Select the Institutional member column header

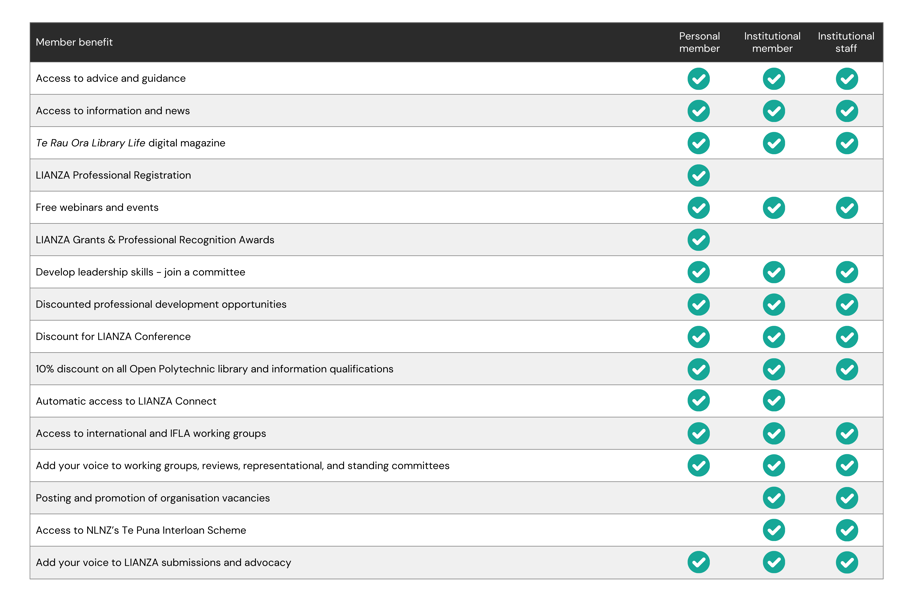pos(772,42)
